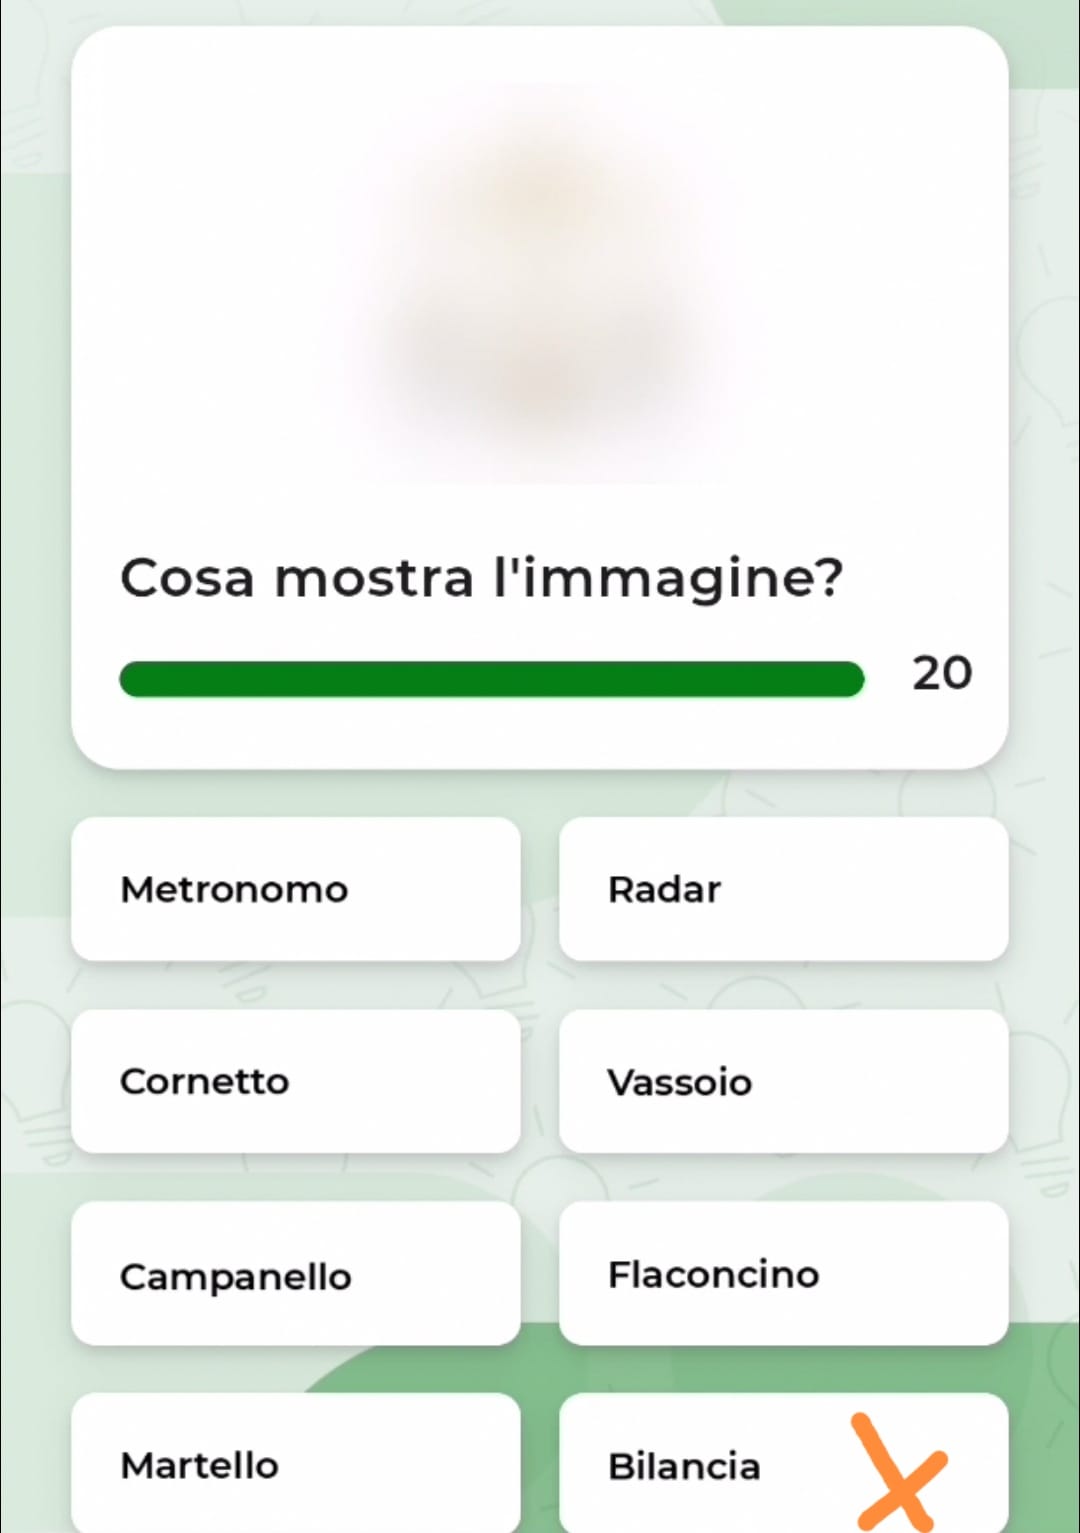This screenshot has height=1533, width=1080.
Task: Answer that the image shows a radar
Action: click(x=783, y=889)
